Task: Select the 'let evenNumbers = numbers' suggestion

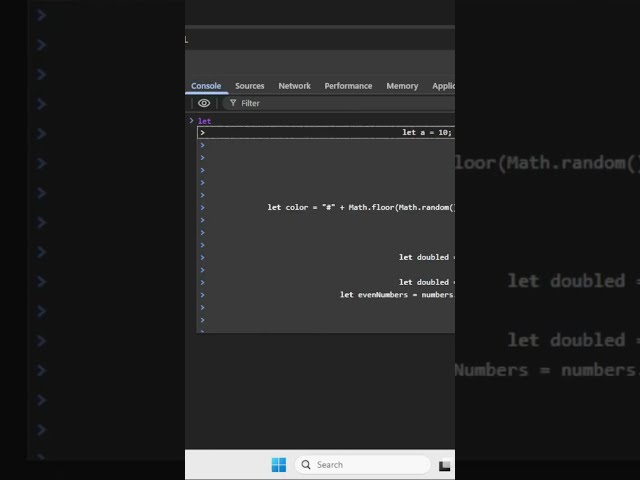Action: 326,295
